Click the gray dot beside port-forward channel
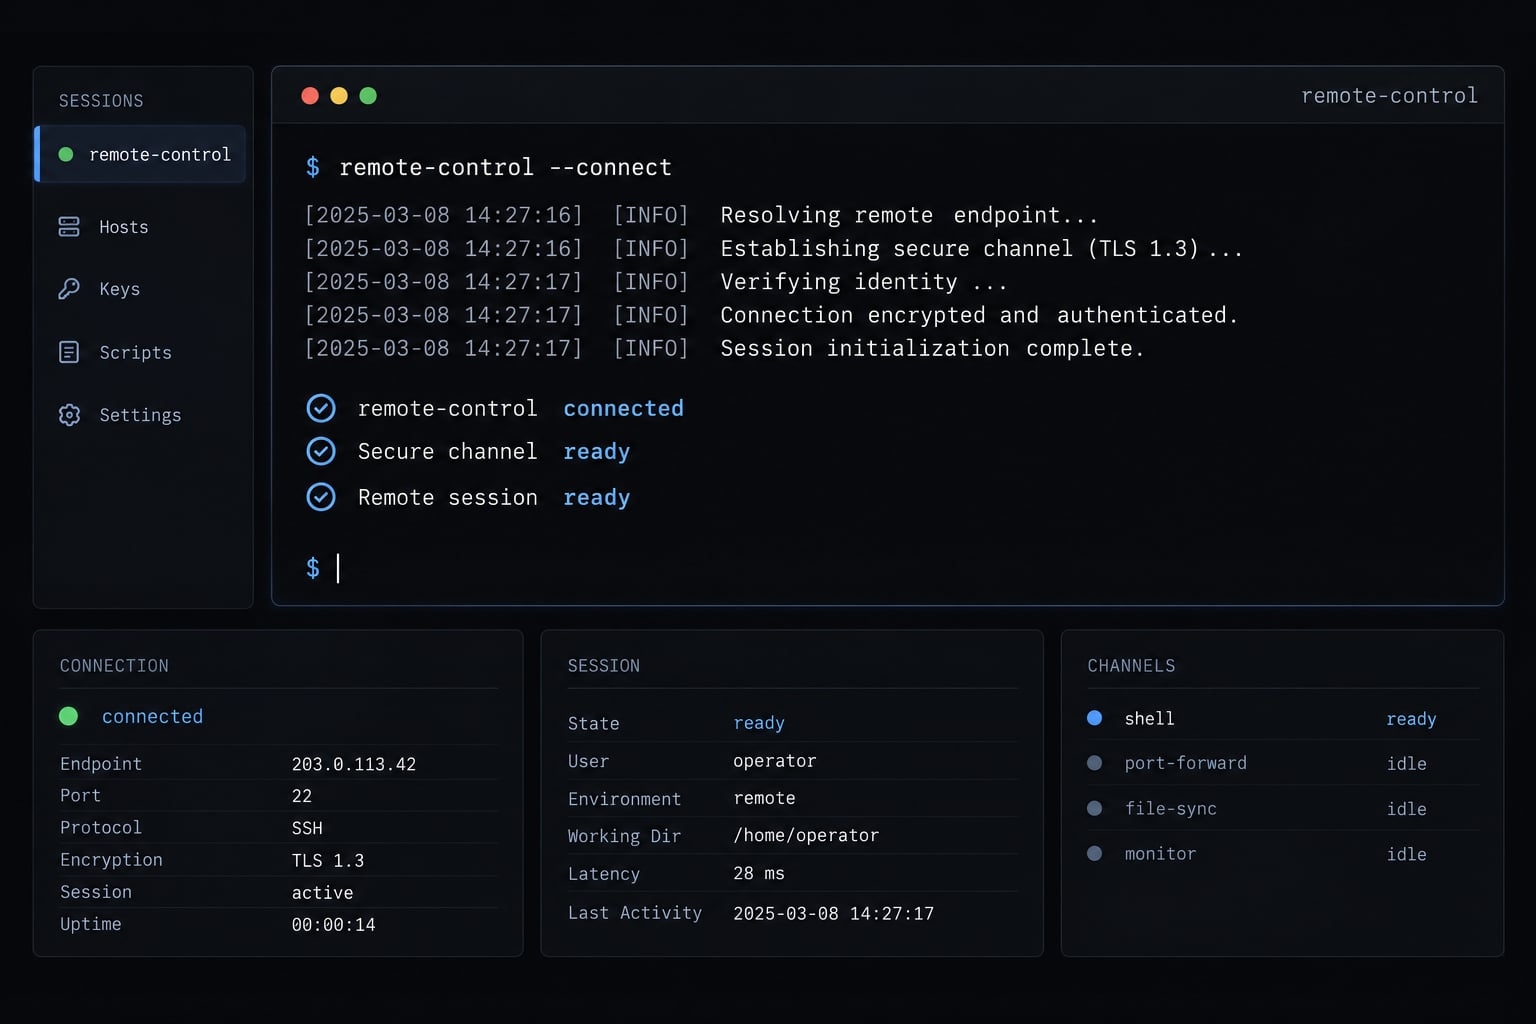The height and width of the screenshot is (1024, 1536). pos(1095,763)
